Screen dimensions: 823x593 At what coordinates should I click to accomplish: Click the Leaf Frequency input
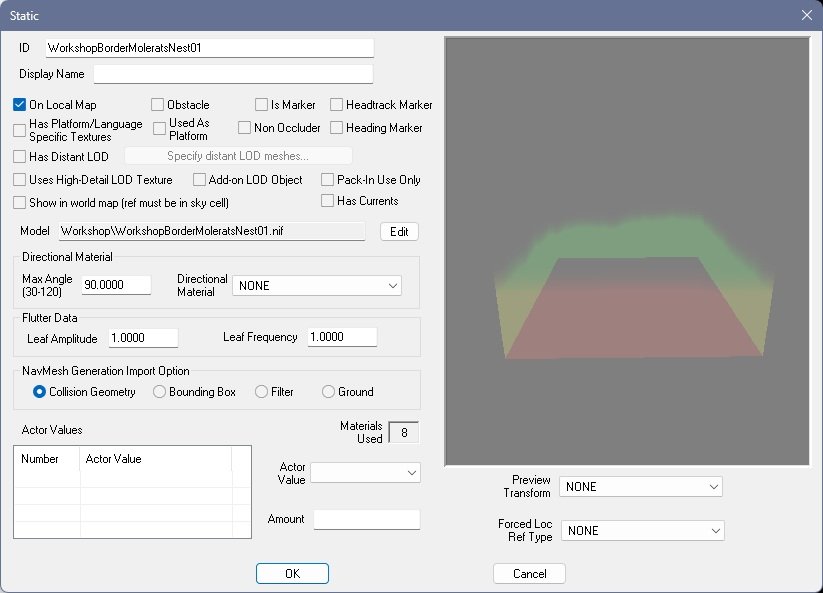(342, 337)
